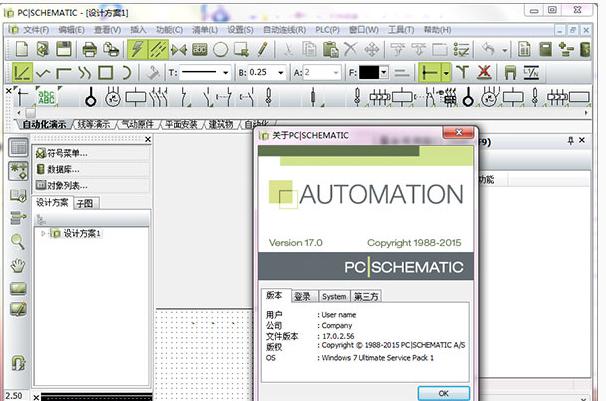
Task: Select the Symbols tool (bowtie icon)
Action: pyautogui.click(x=179, y=49)
